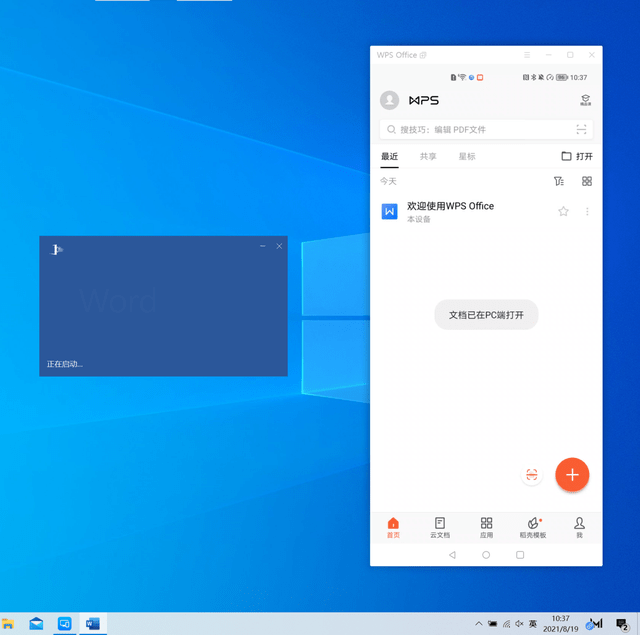Open 应用 apps tab
The height and width of the screenshot is (635, 640).
pyautogui.click(x=486, y=528)
